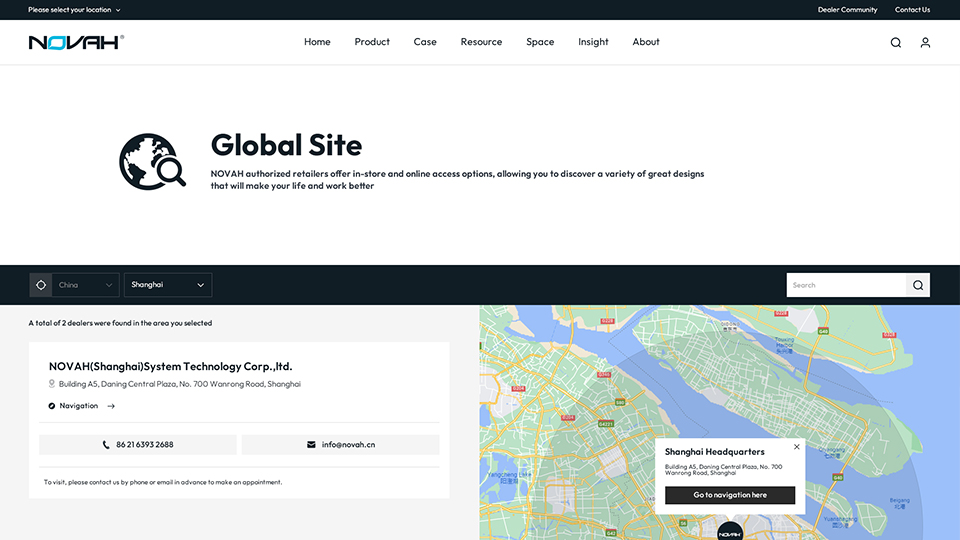
Task: Open the user account icon
Action: point(925,42)
